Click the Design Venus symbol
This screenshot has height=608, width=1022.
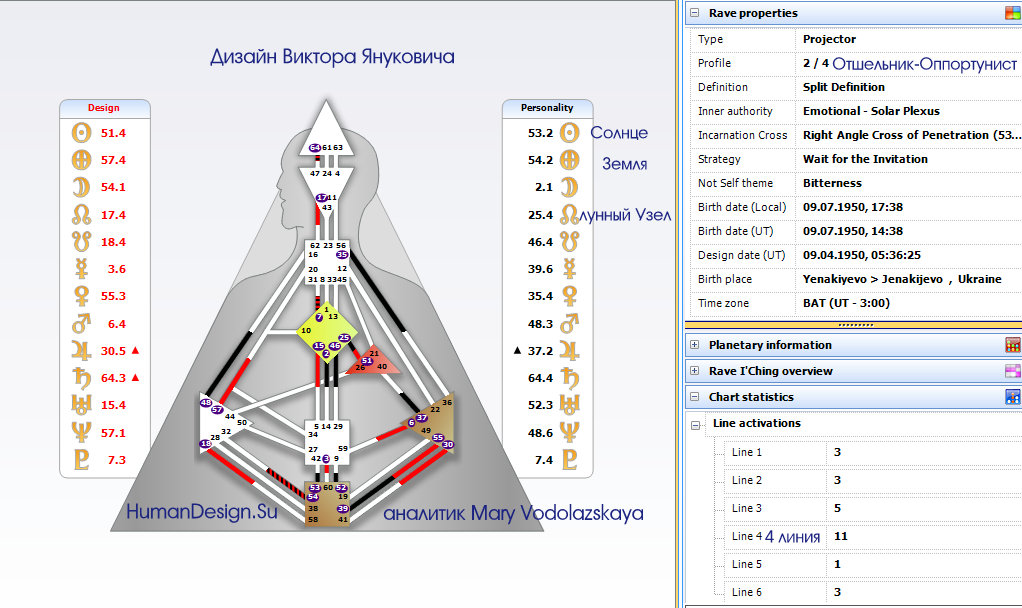click(x=81, y=296)
